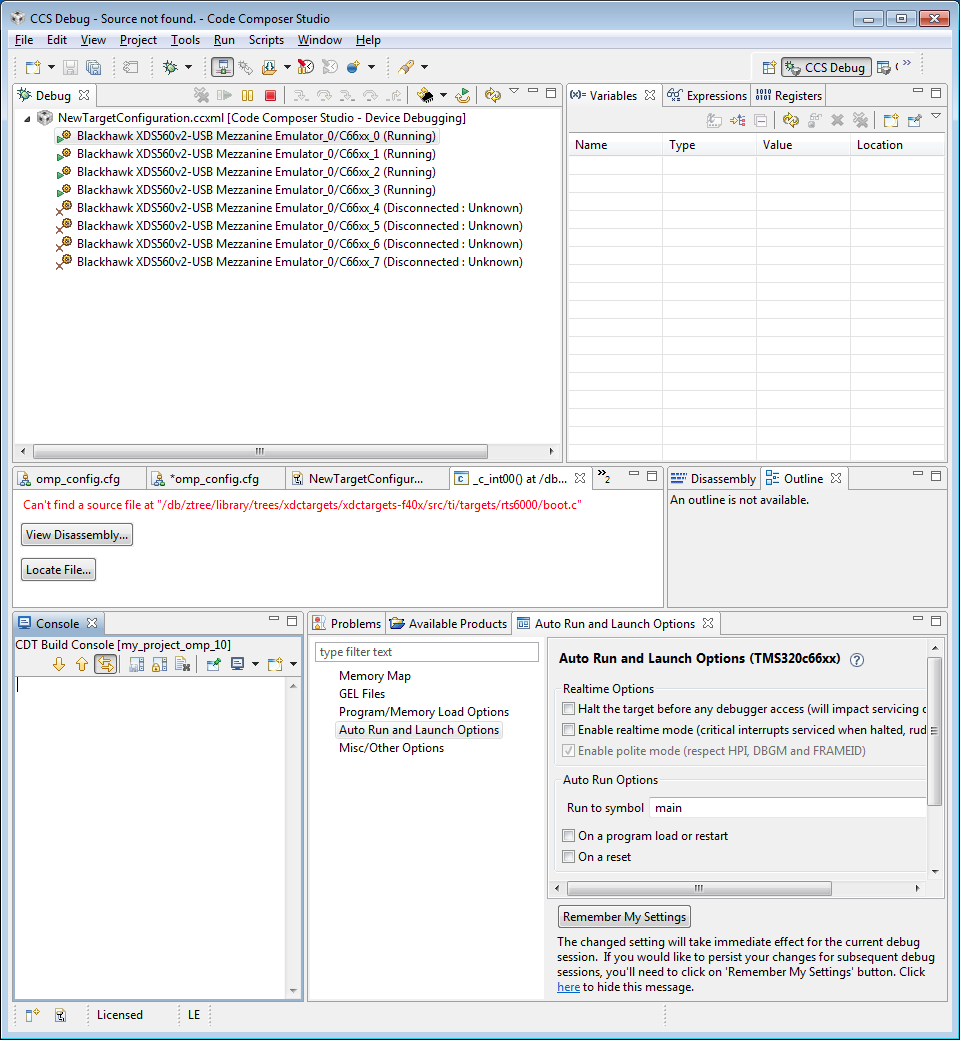Show hidden editor tabs via the »2 chevron

point(604,476)
